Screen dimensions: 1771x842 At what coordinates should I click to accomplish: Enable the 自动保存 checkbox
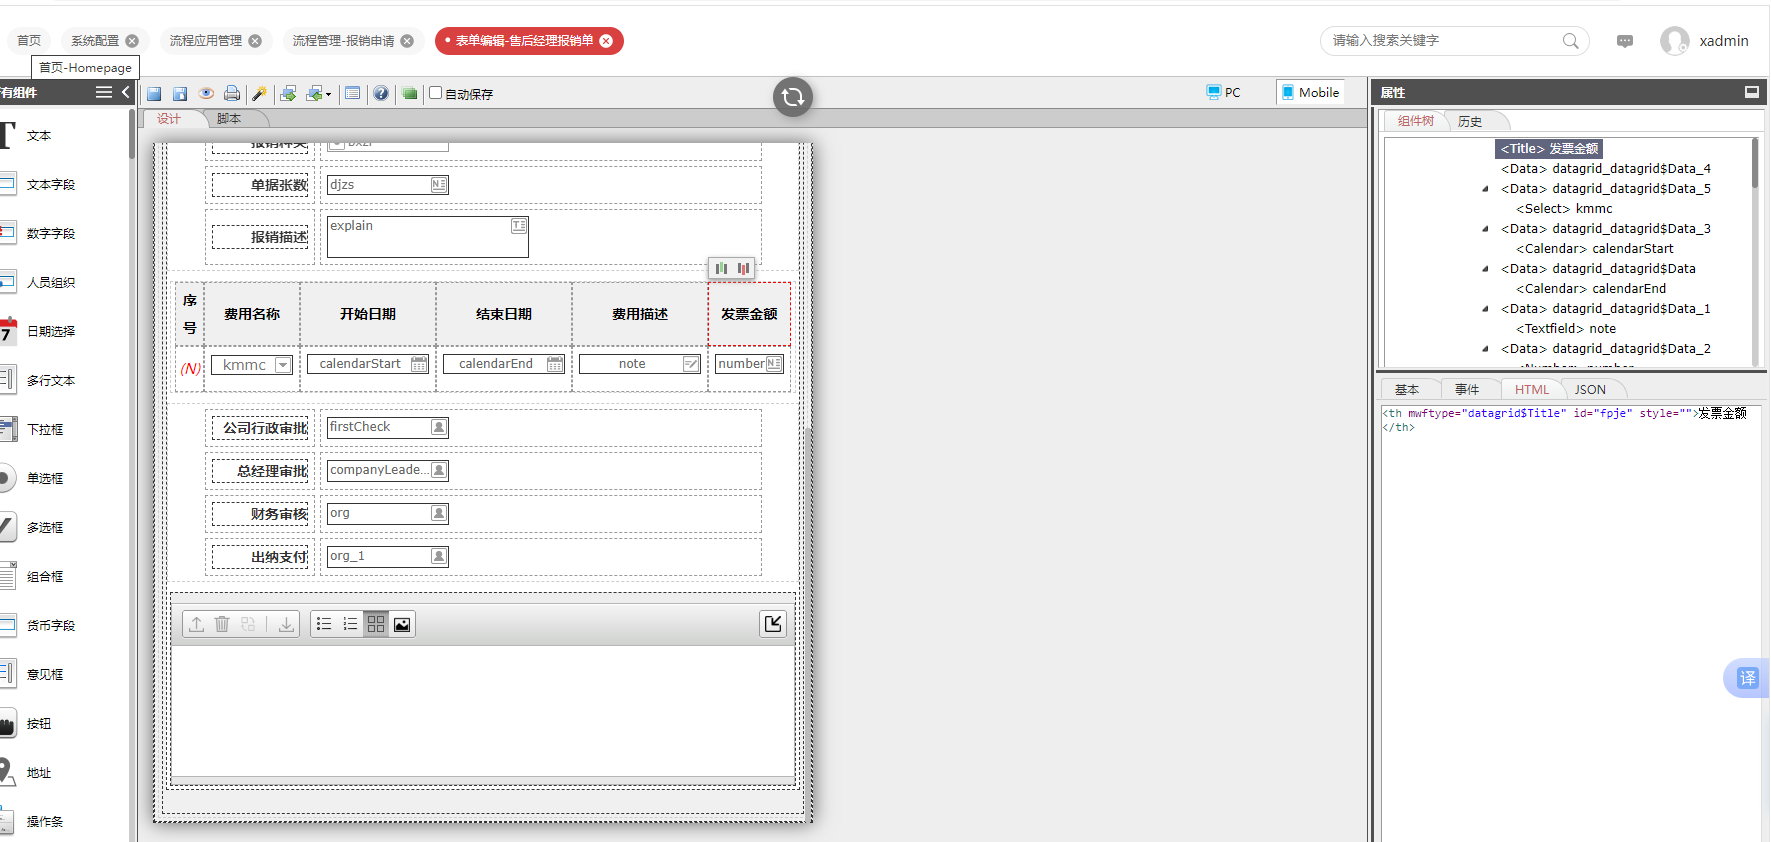pyautogui.click(x=436, y=93)
